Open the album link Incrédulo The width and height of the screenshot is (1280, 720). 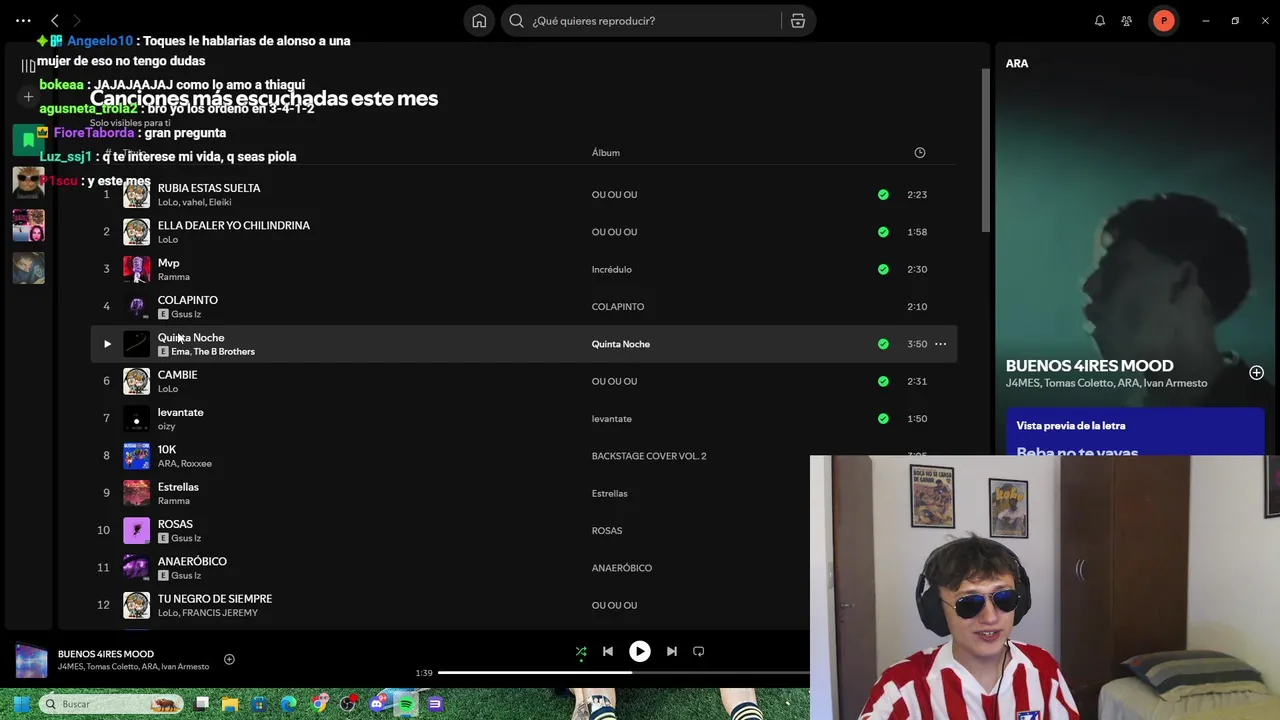(x=612, y=269)
